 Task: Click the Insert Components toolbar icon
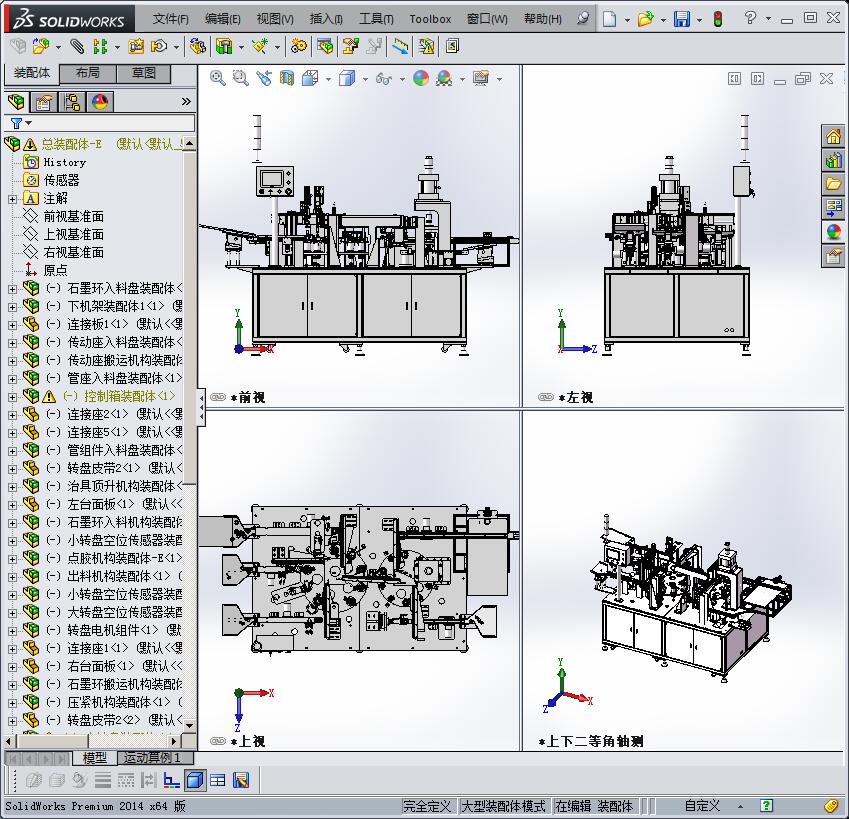click(41, 47)
